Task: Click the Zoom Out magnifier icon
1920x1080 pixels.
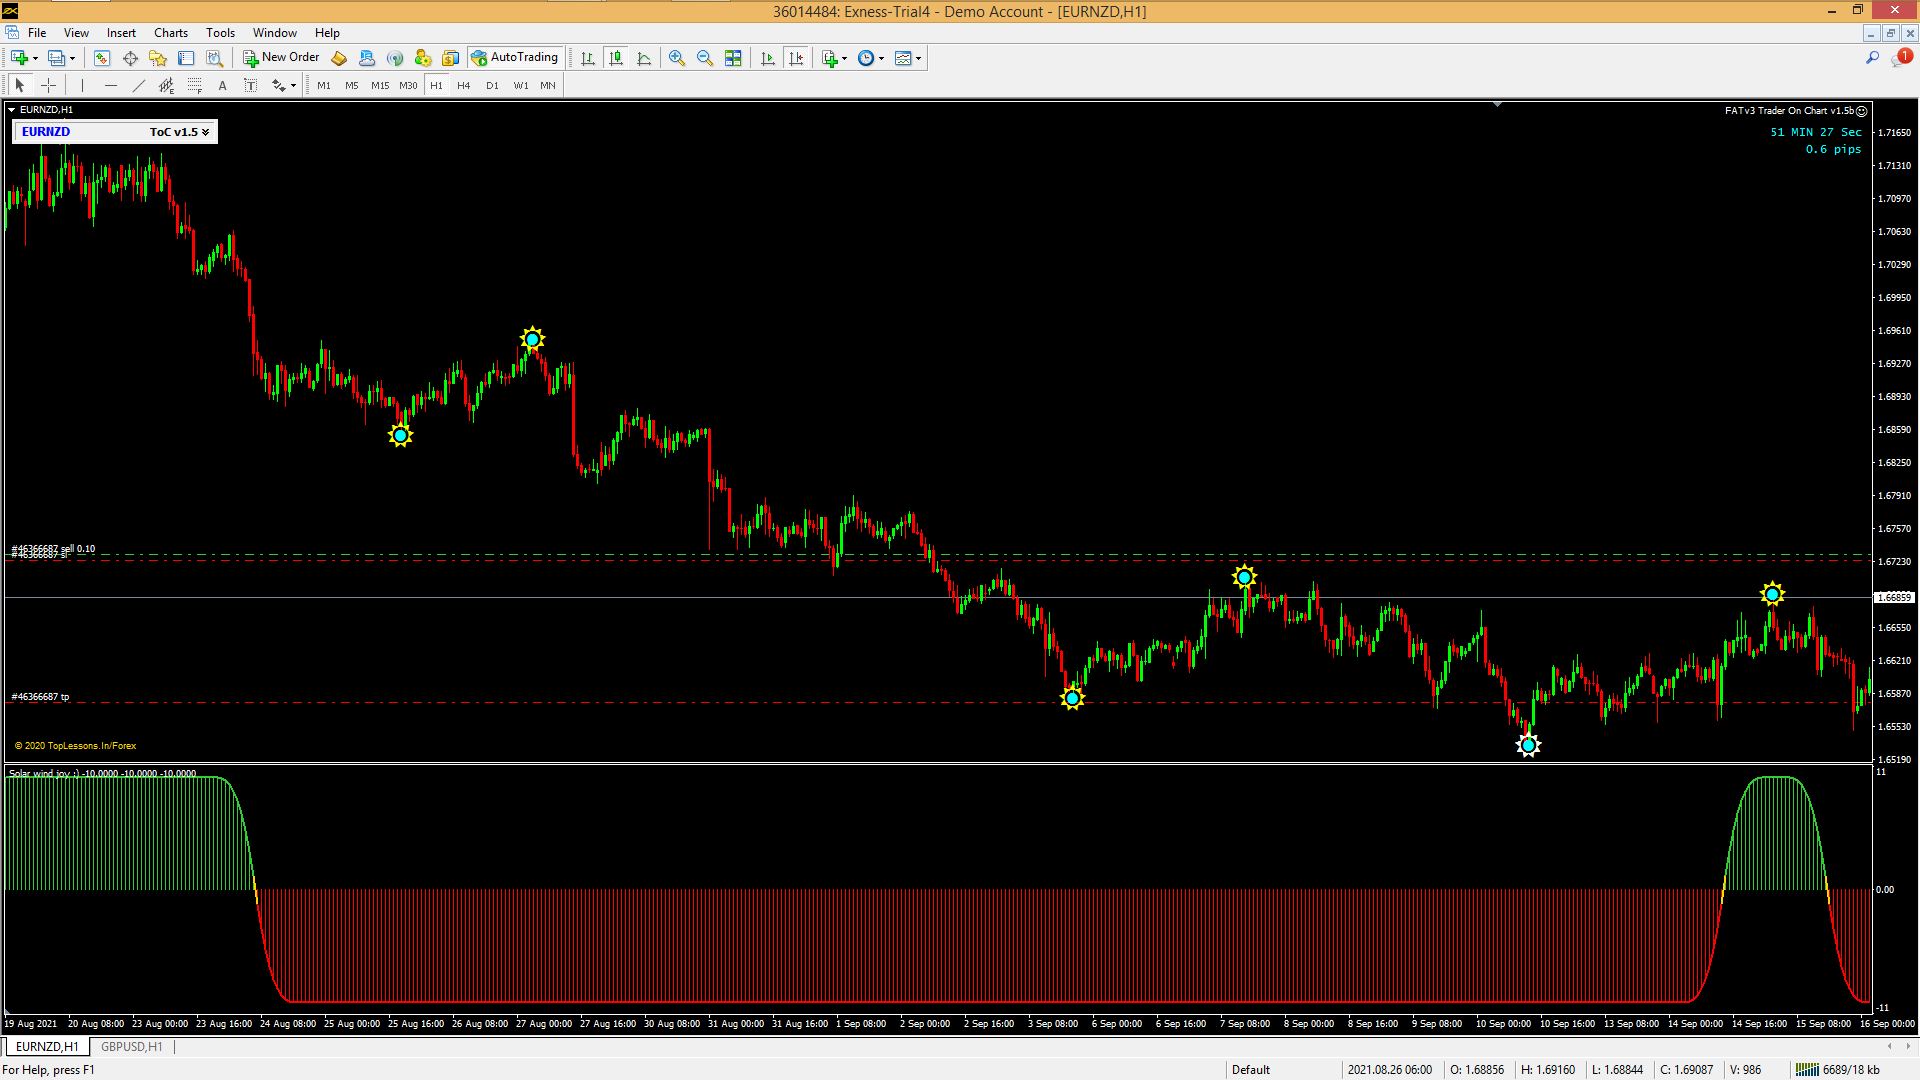Action: pyautogui.click(x=705, y=58)
